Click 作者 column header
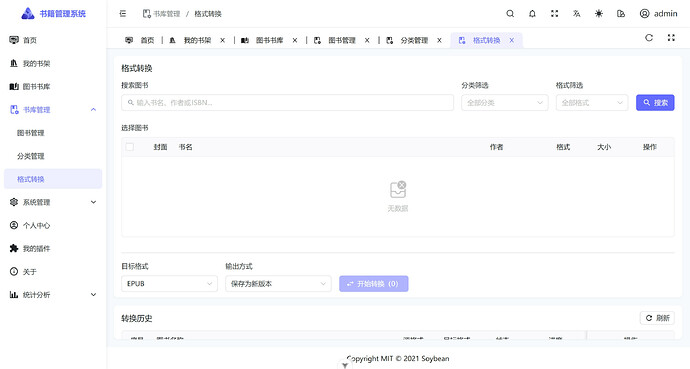 496,147
